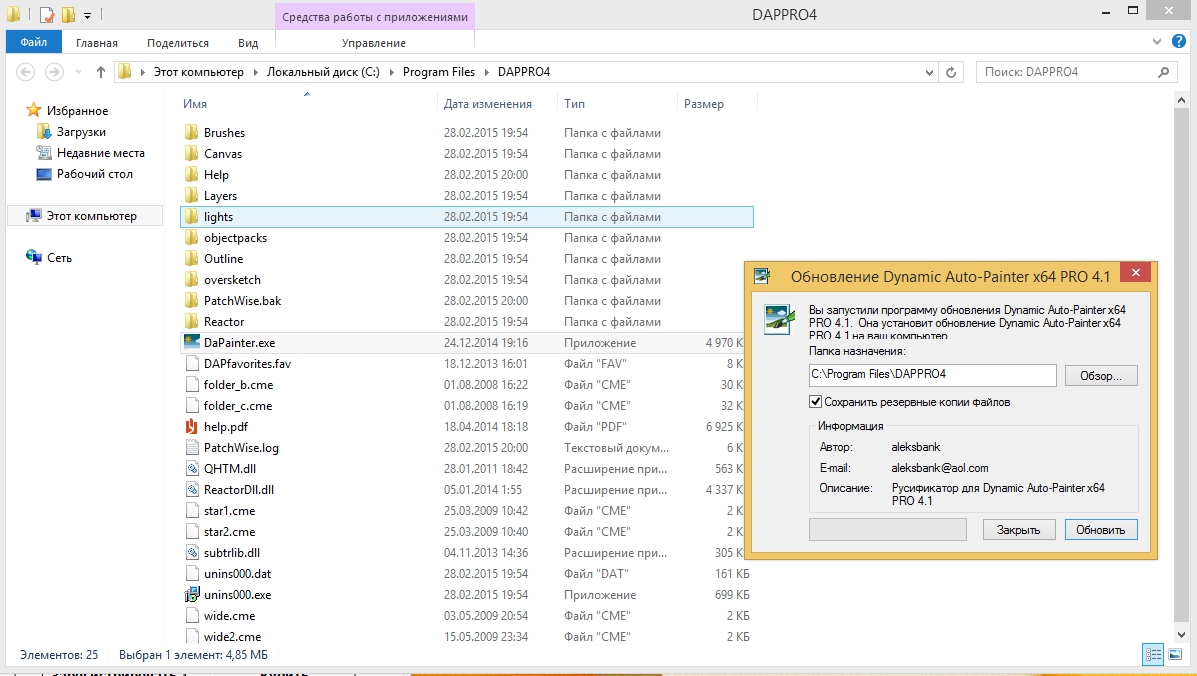Screen dimensions: 1197x676
Task: Go forward using the forward arrow
Action: pos(53,72)
